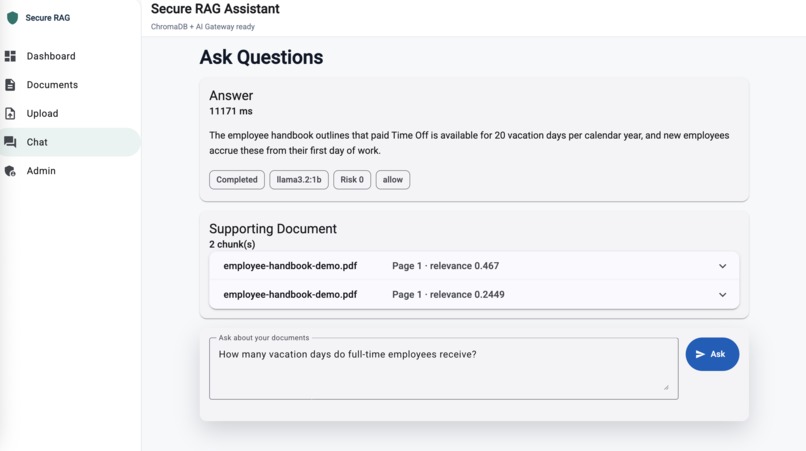Click the Dashboard grid icon
The width and height of the screenshot is (806, 451).
[x=10, y=56]
